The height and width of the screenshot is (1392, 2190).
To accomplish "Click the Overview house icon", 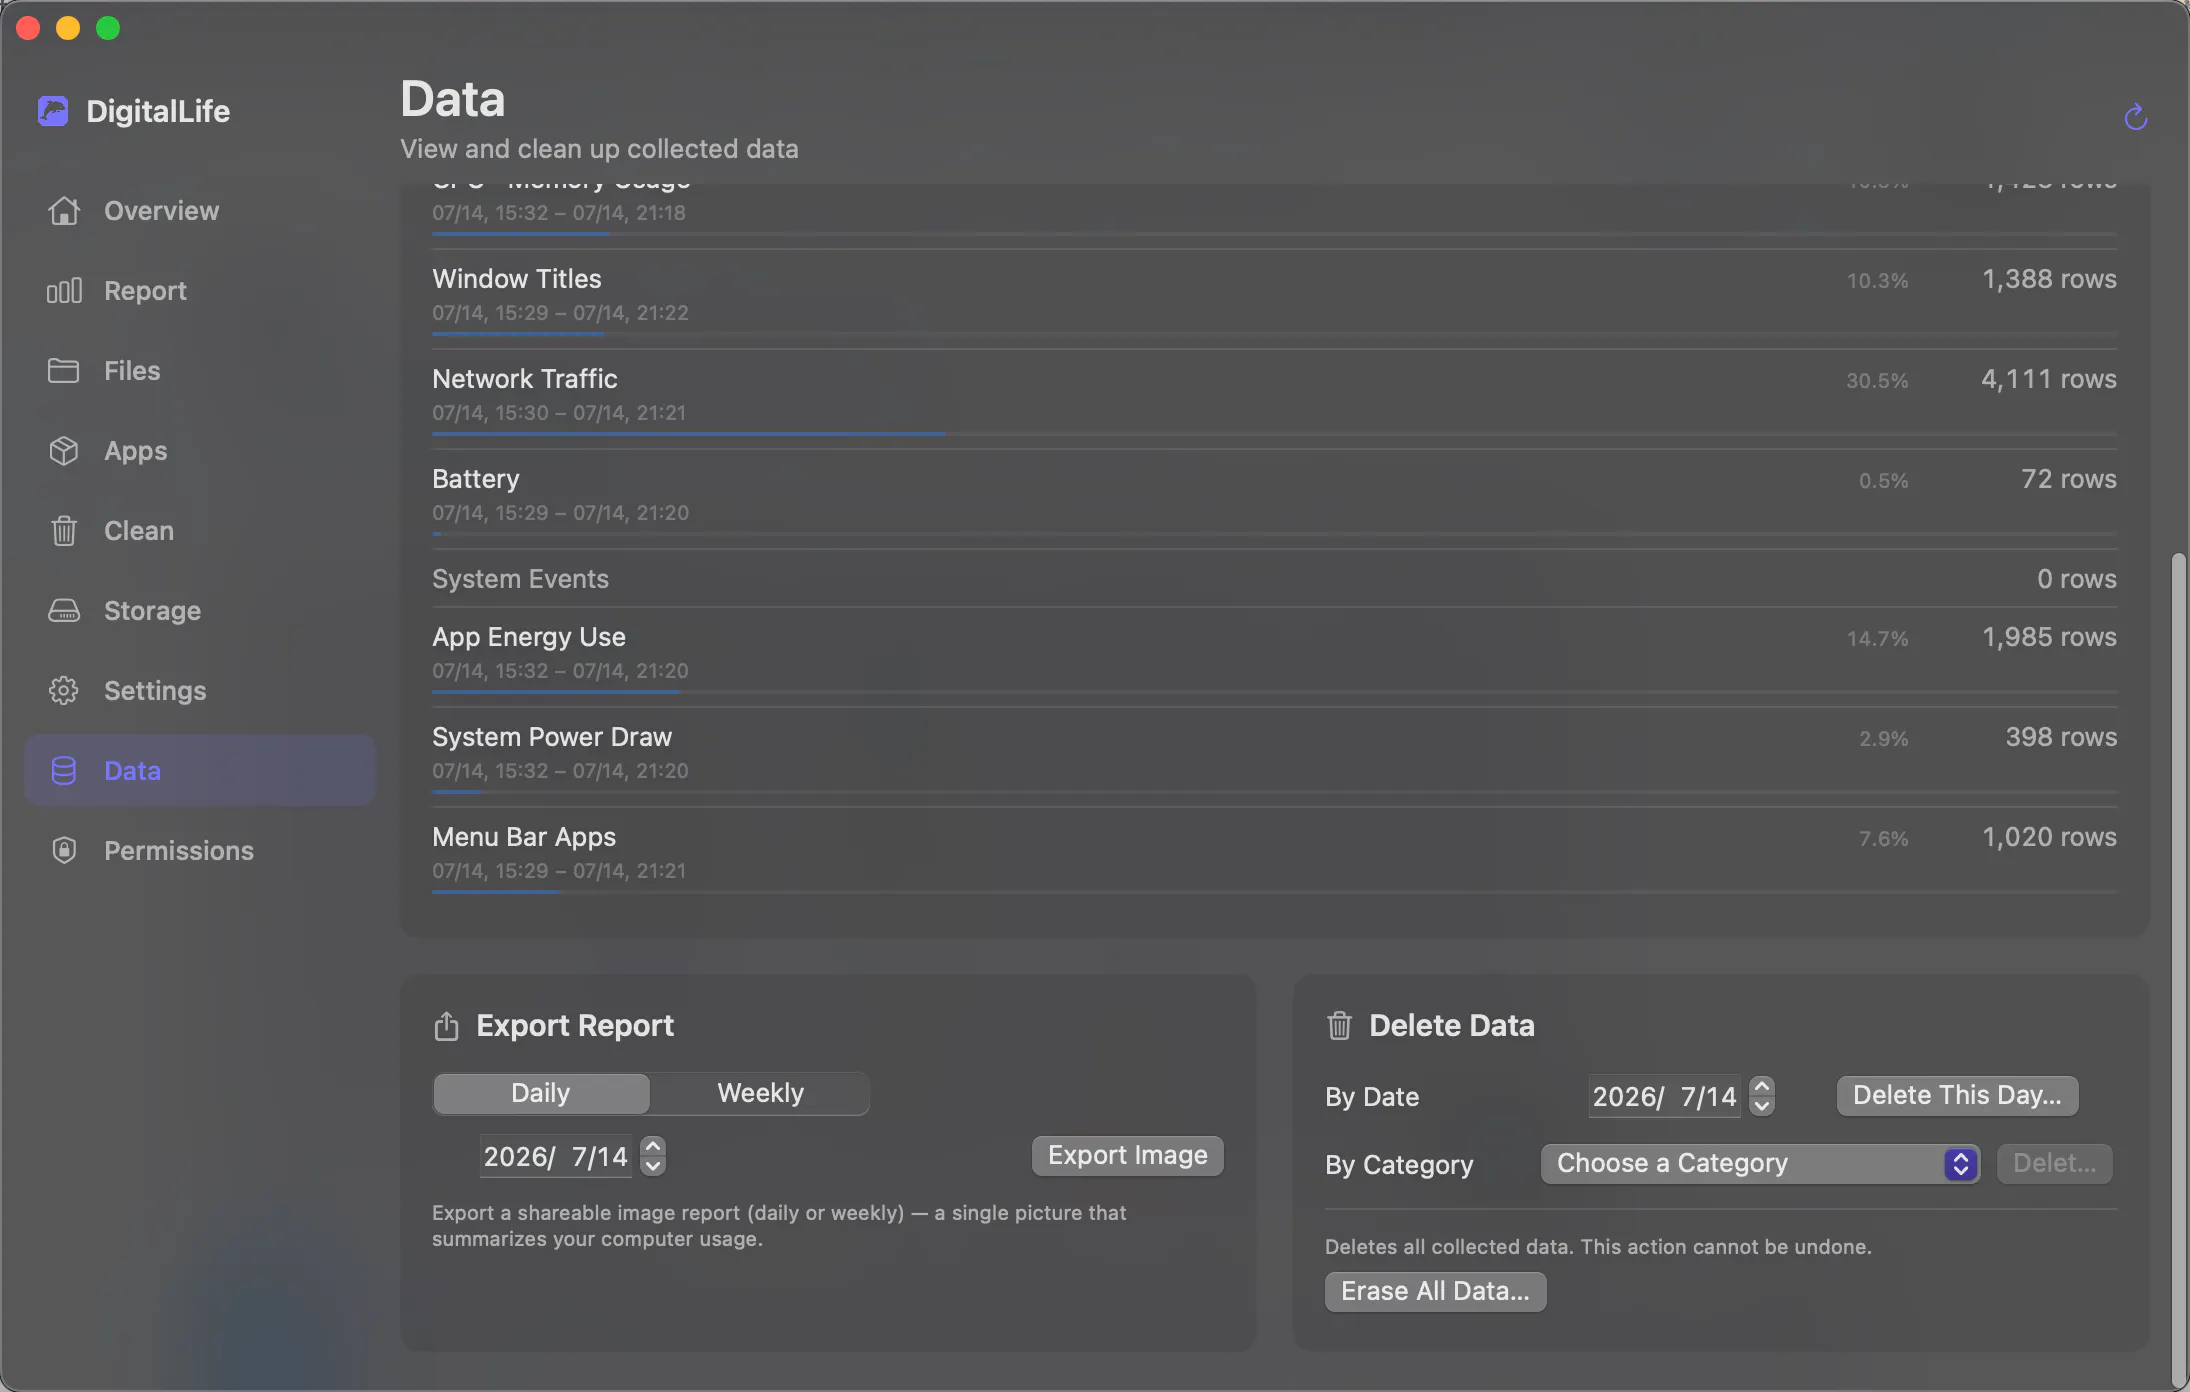I will [x=64, y=211].
